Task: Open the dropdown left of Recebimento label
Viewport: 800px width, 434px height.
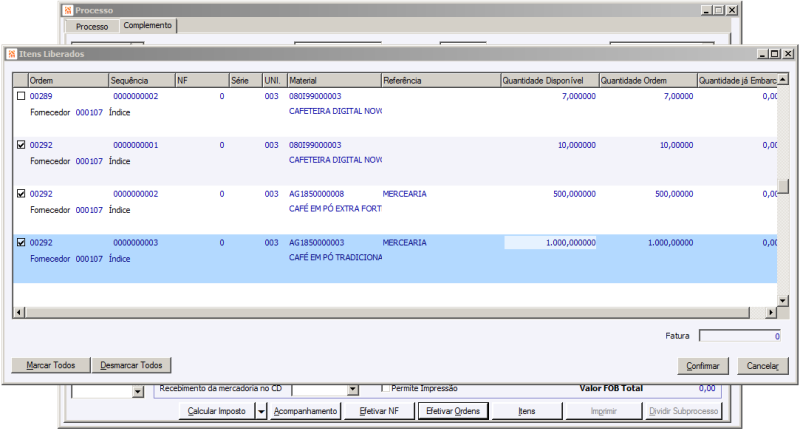Action: click(138, 392)
